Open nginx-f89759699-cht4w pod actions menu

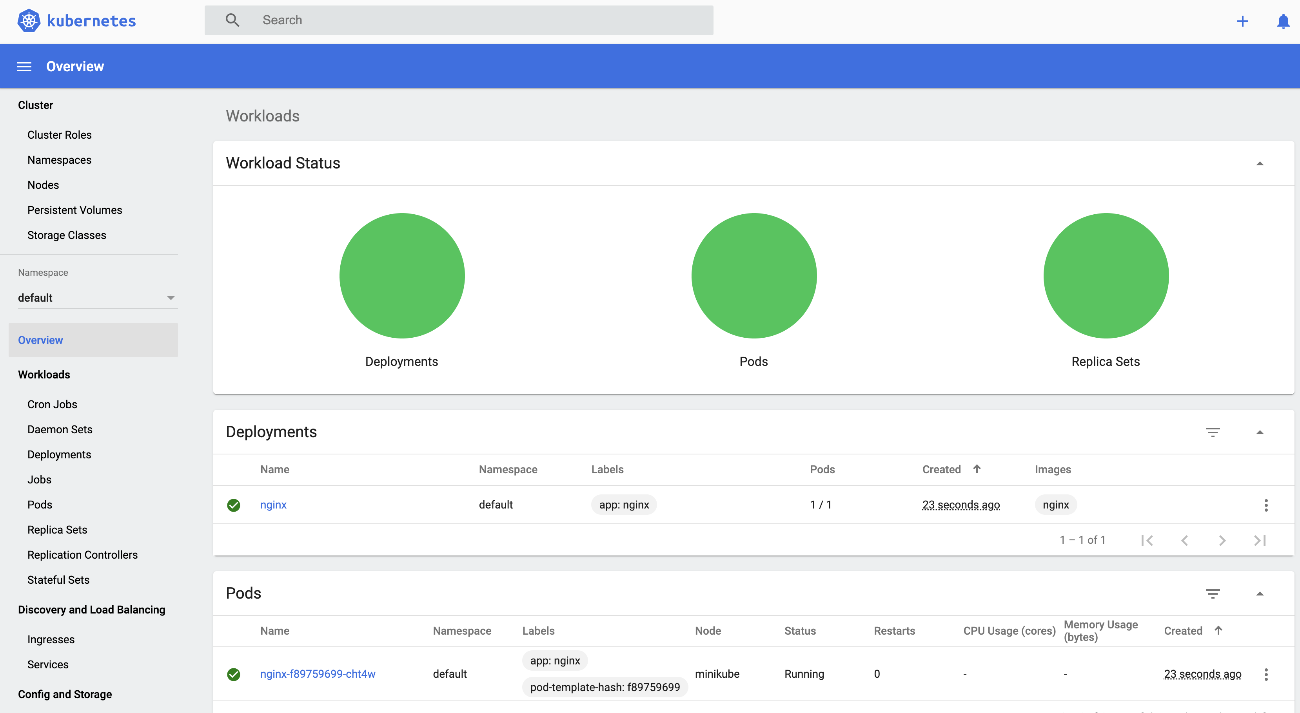1266,674
